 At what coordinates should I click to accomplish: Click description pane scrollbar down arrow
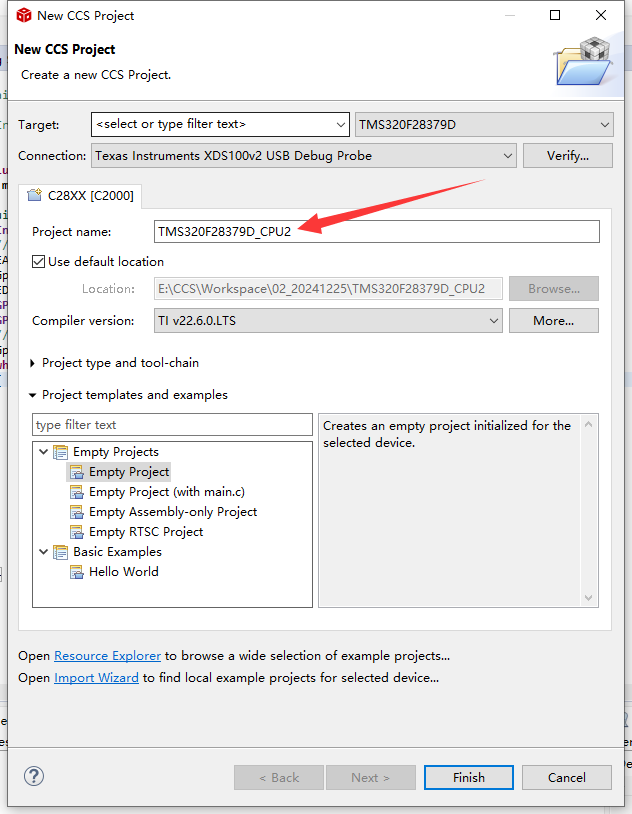(588, 598)
